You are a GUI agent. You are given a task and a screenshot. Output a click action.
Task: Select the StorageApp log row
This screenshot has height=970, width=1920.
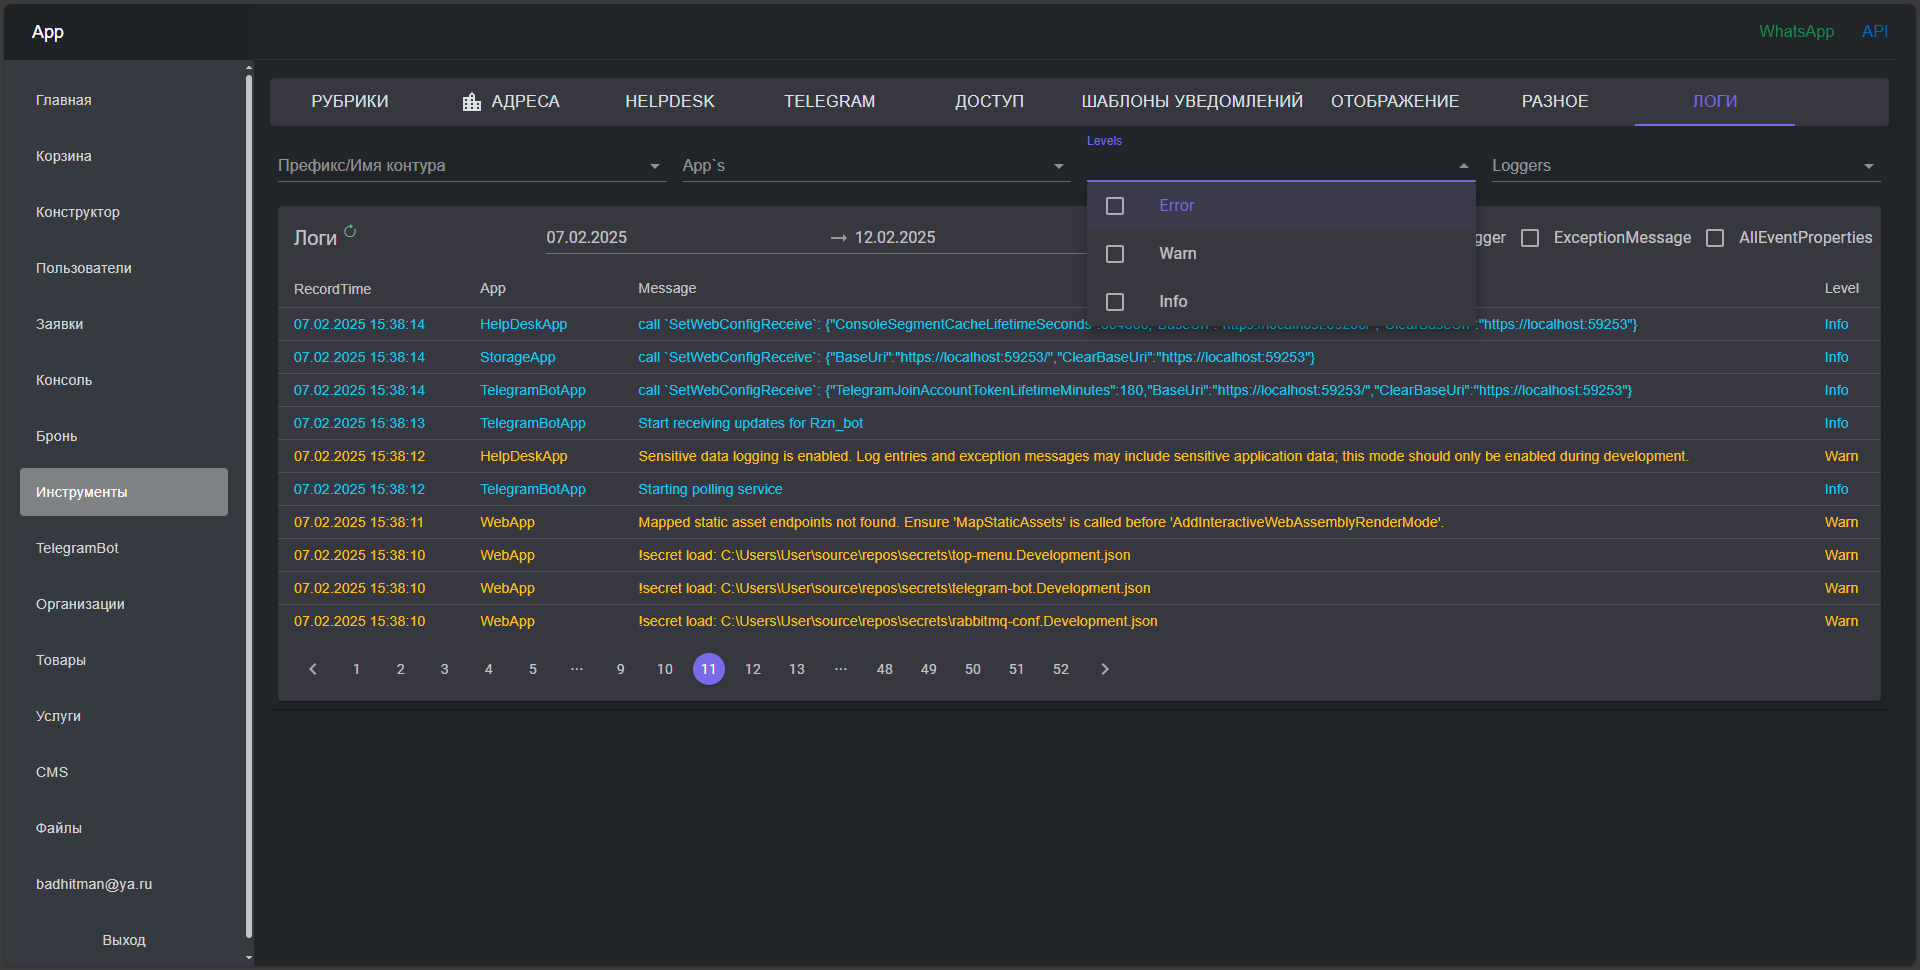tap(1079, 357)
